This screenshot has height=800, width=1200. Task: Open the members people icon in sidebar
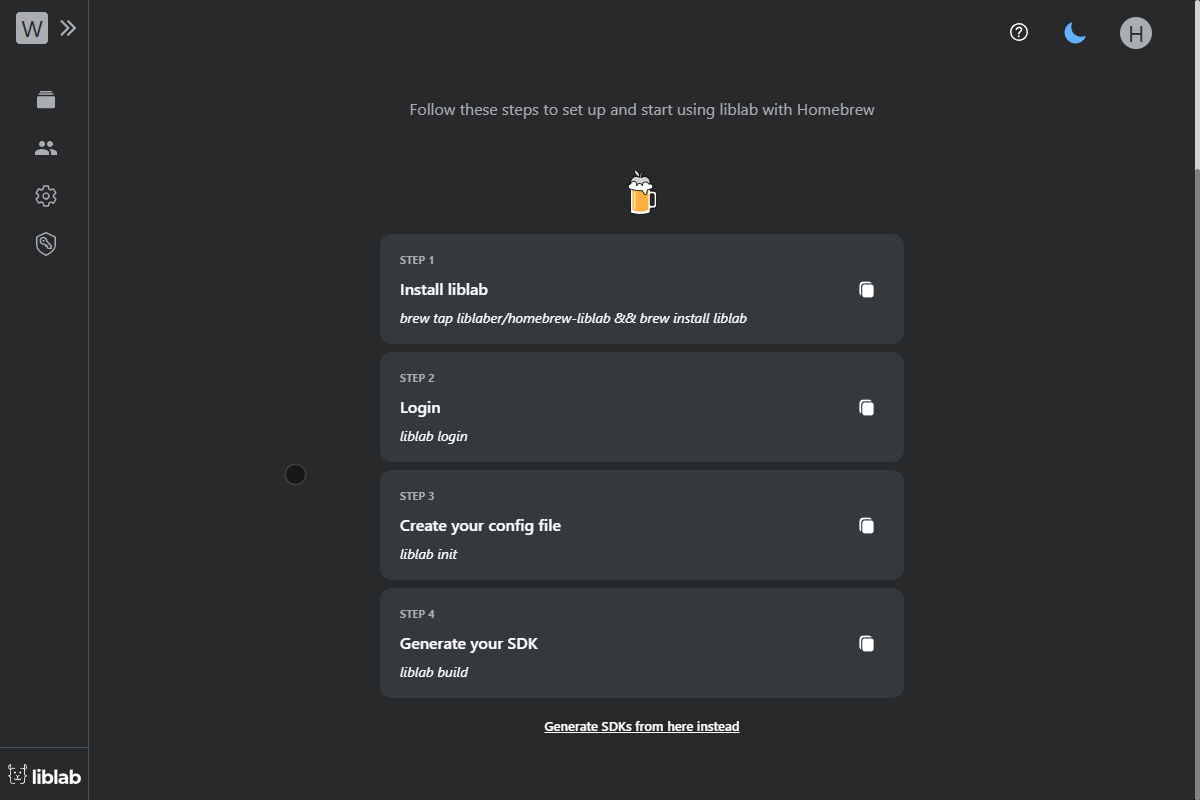[x=45, y=148]
